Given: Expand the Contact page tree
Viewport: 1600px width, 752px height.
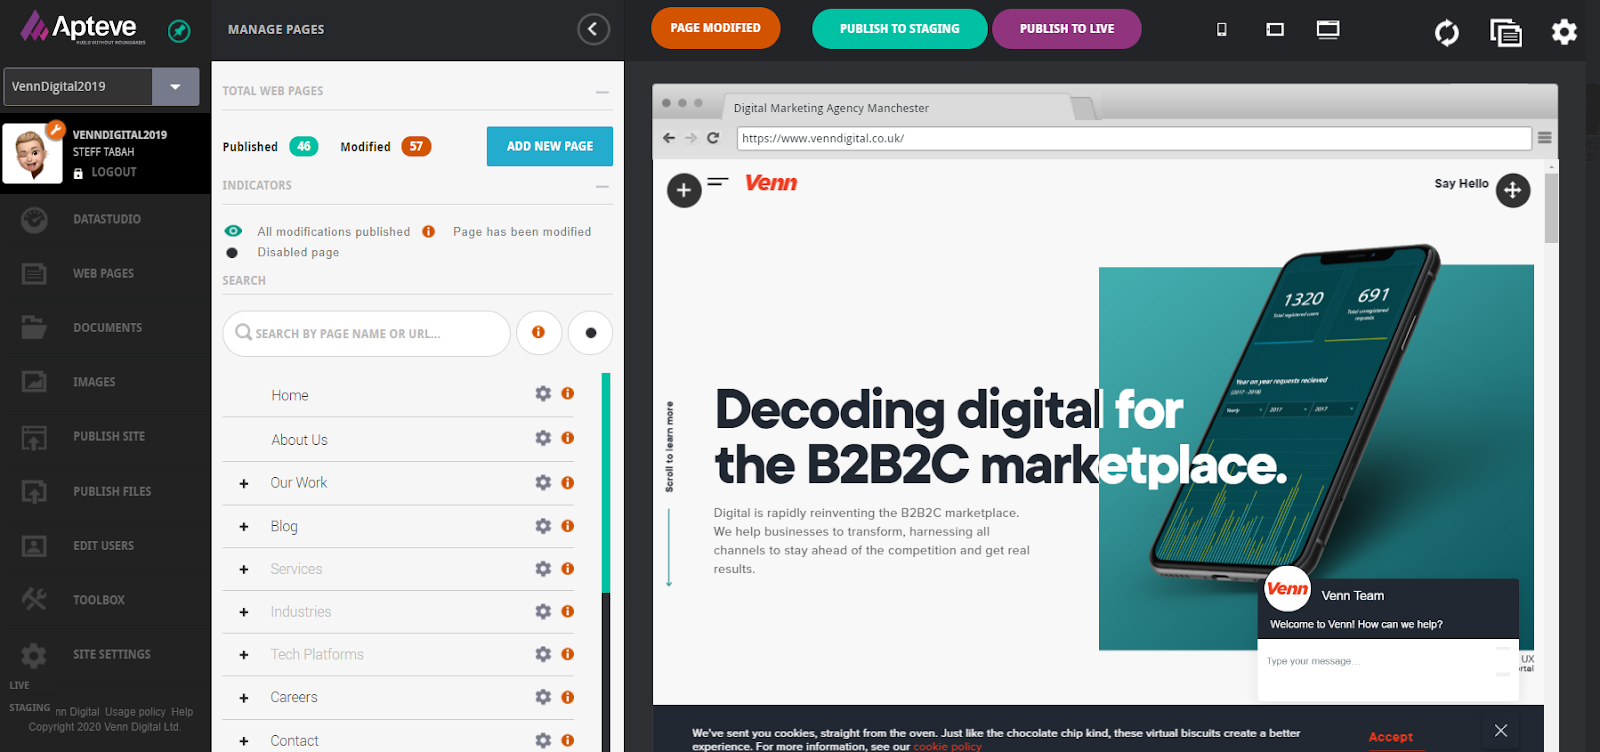Looking at the screenshot, I should pyautogui.click(x=244, y=741).
